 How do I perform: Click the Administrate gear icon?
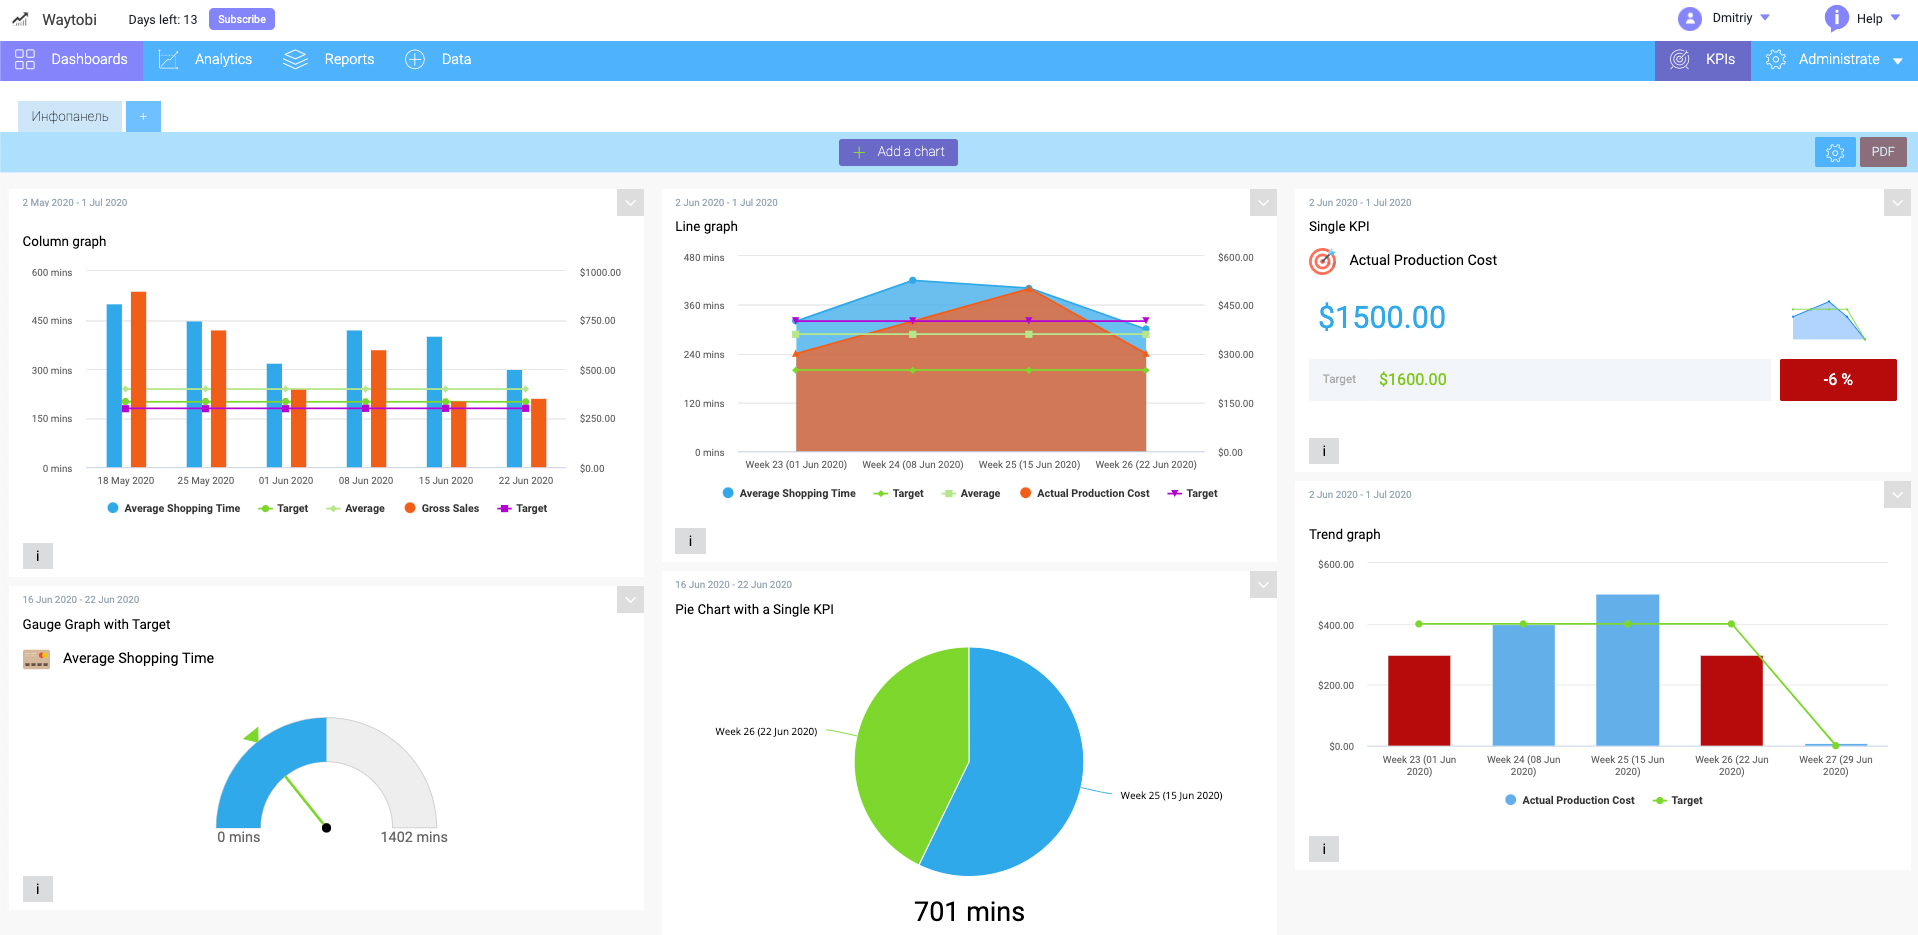point(1776,60)
